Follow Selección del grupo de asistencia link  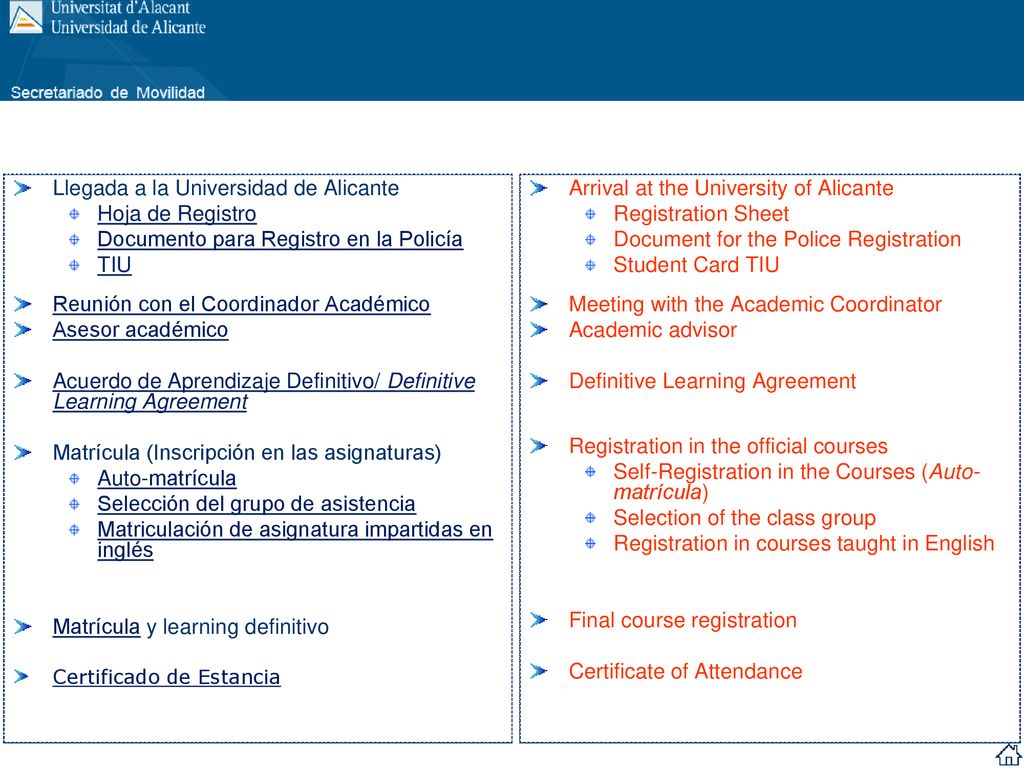pos(256,504)
